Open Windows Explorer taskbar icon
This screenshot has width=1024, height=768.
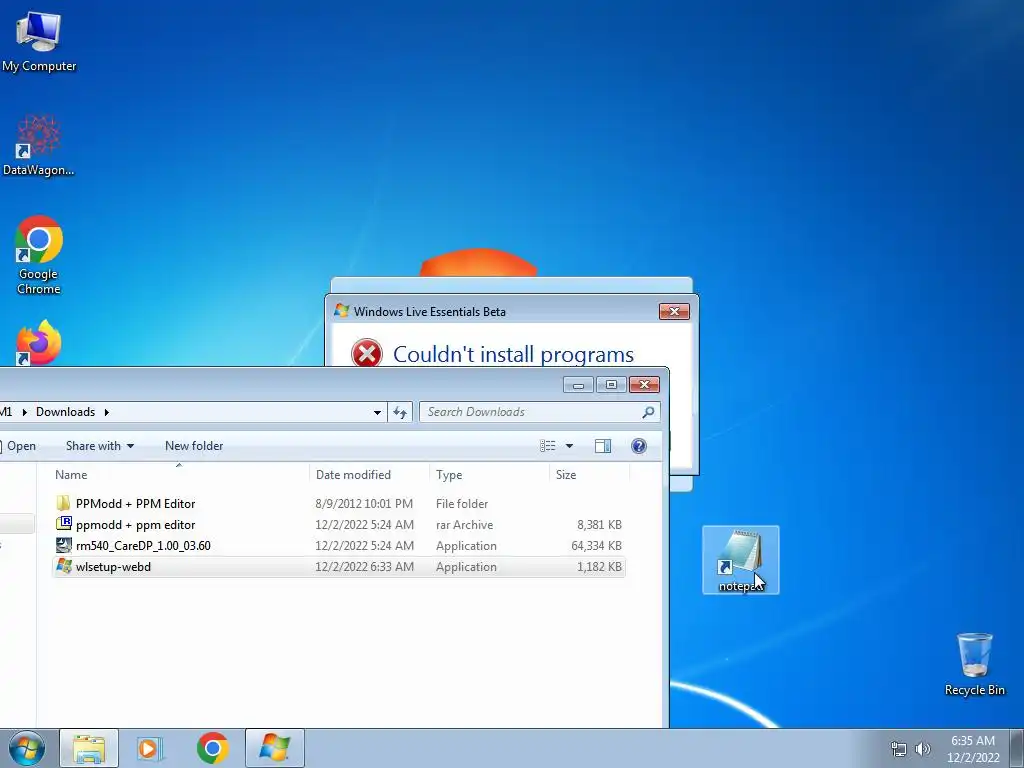89,748
